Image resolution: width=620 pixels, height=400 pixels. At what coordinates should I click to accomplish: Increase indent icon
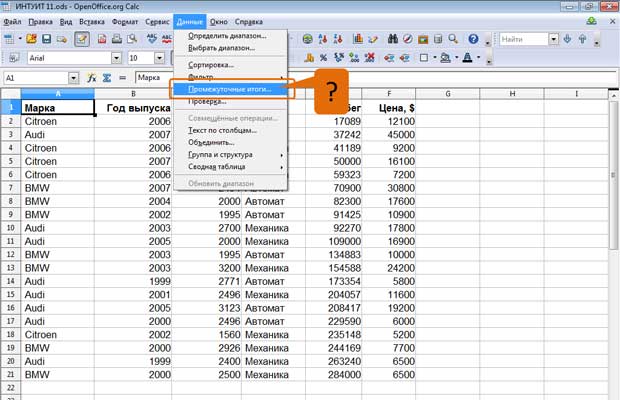tap(404, 58)
